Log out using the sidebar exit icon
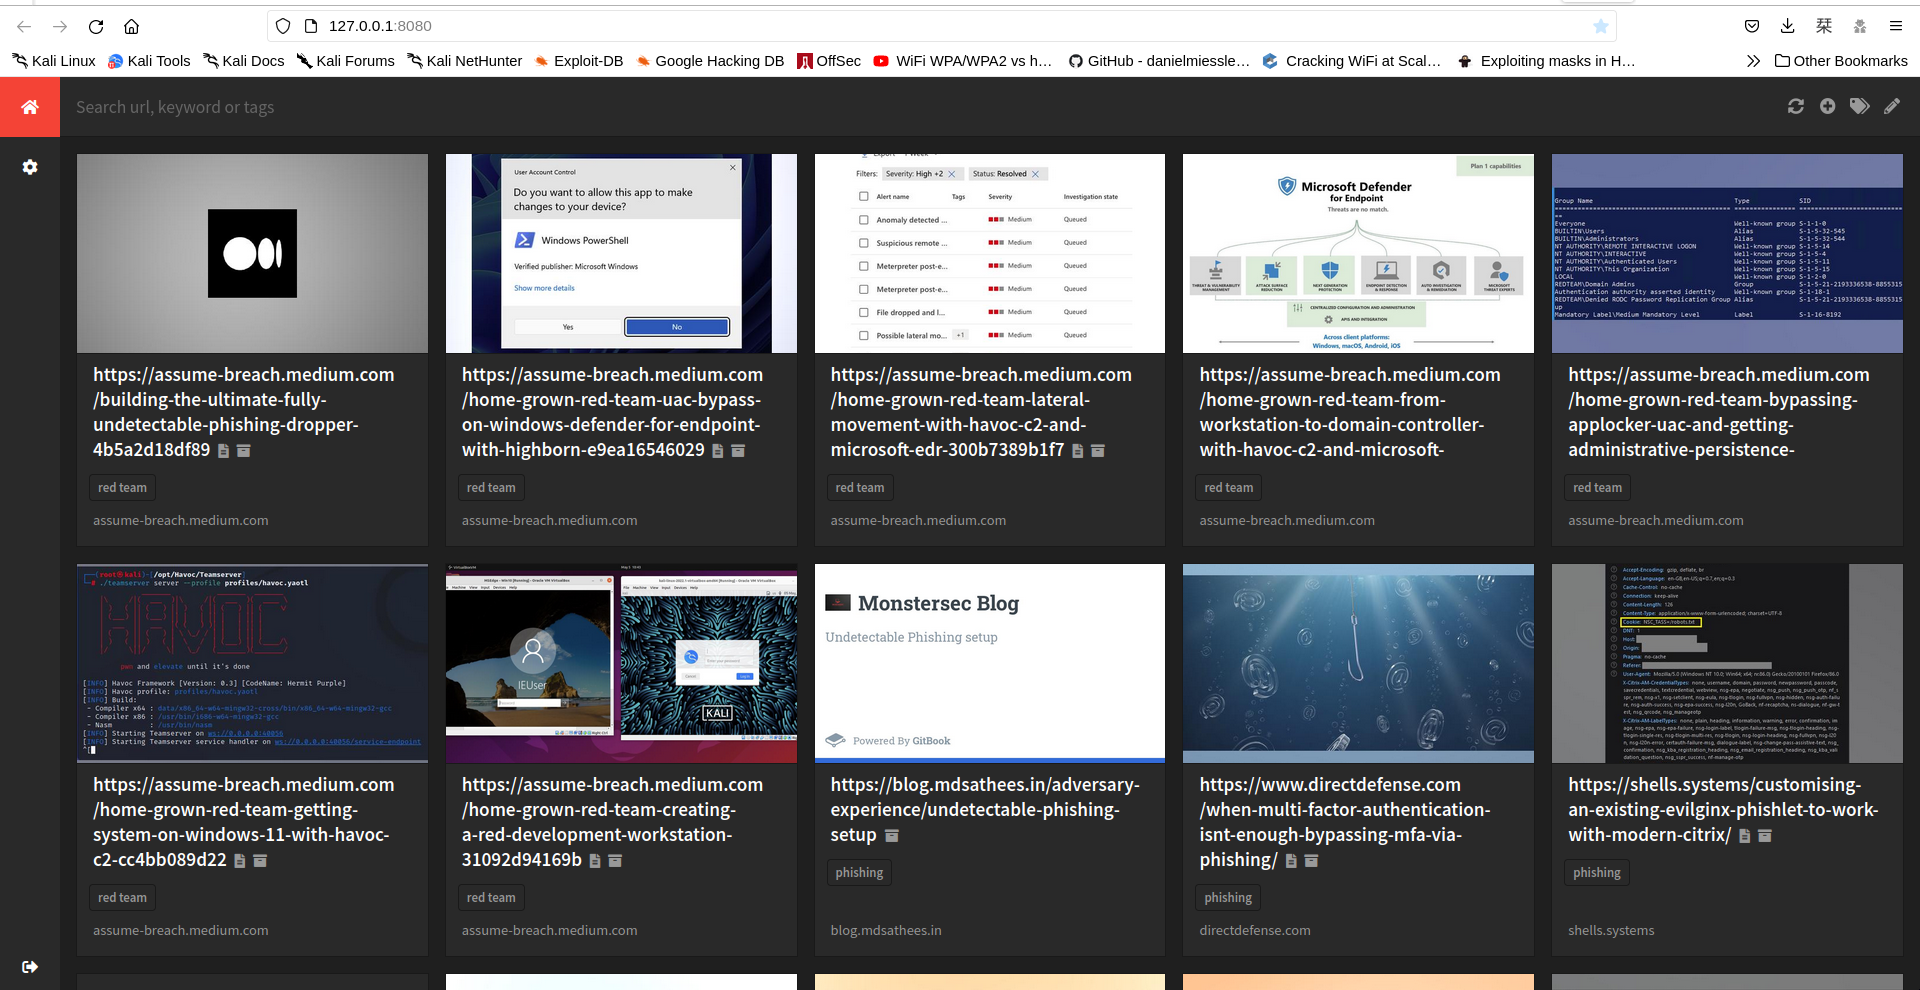The height and width of the screenshot is (990, 1920). pyautogui.click(x=30, y=966)
